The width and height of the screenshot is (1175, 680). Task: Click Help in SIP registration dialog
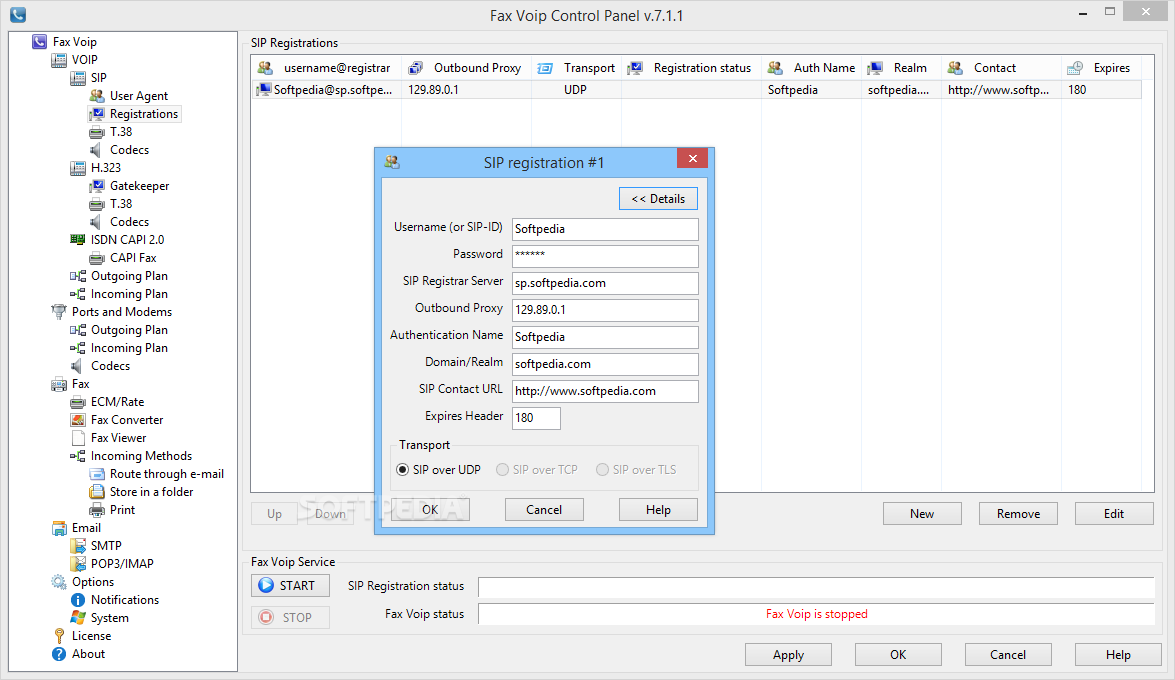tap(658, 510)
